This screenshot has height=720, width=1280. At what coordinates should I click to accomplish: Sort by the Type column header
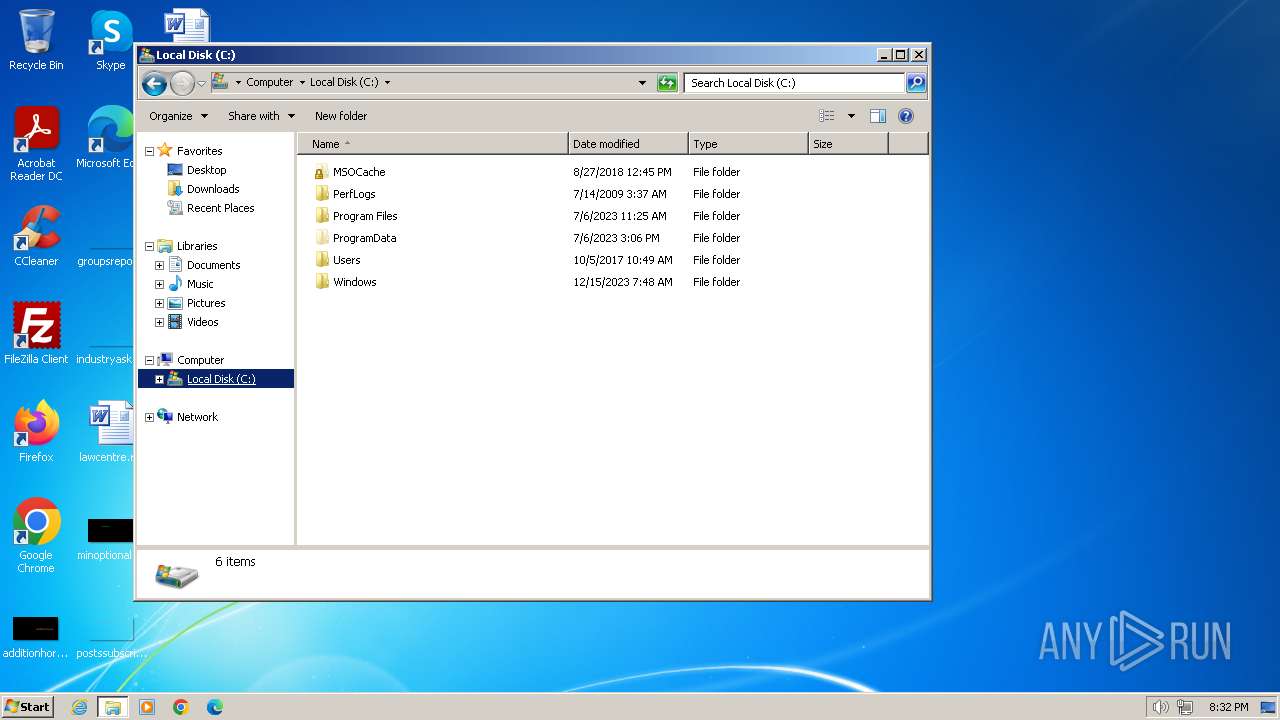click(748, 144)
